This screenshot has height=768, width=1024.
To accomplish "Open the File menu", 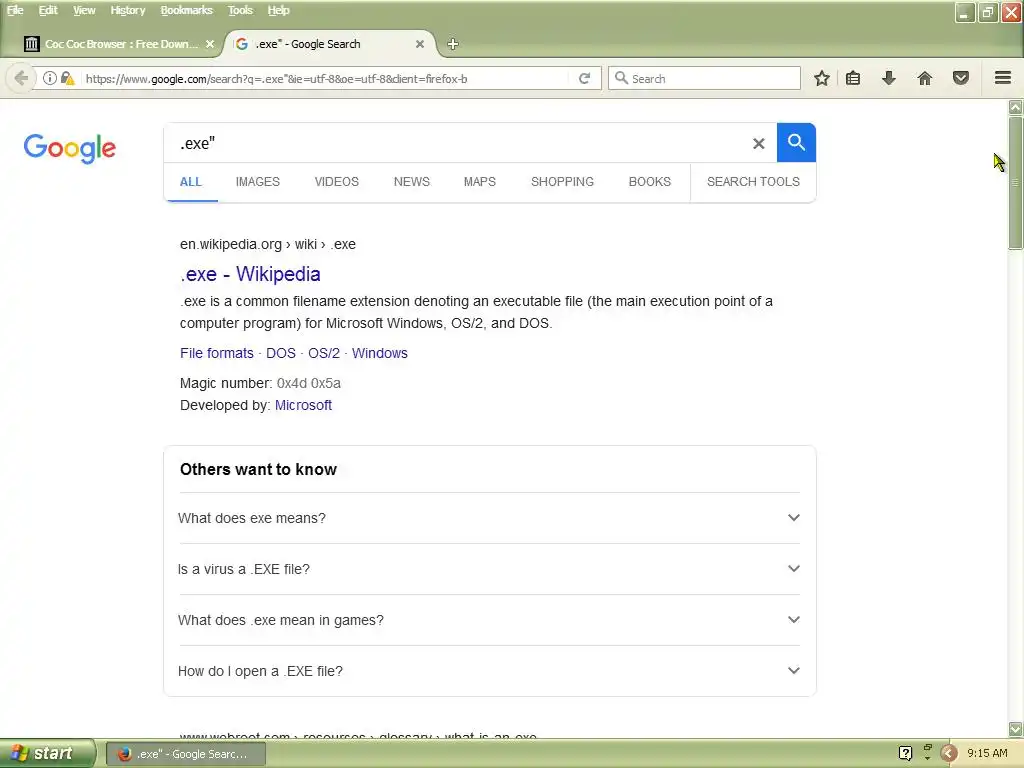I will pyautogui.click(x=15, y=10).
